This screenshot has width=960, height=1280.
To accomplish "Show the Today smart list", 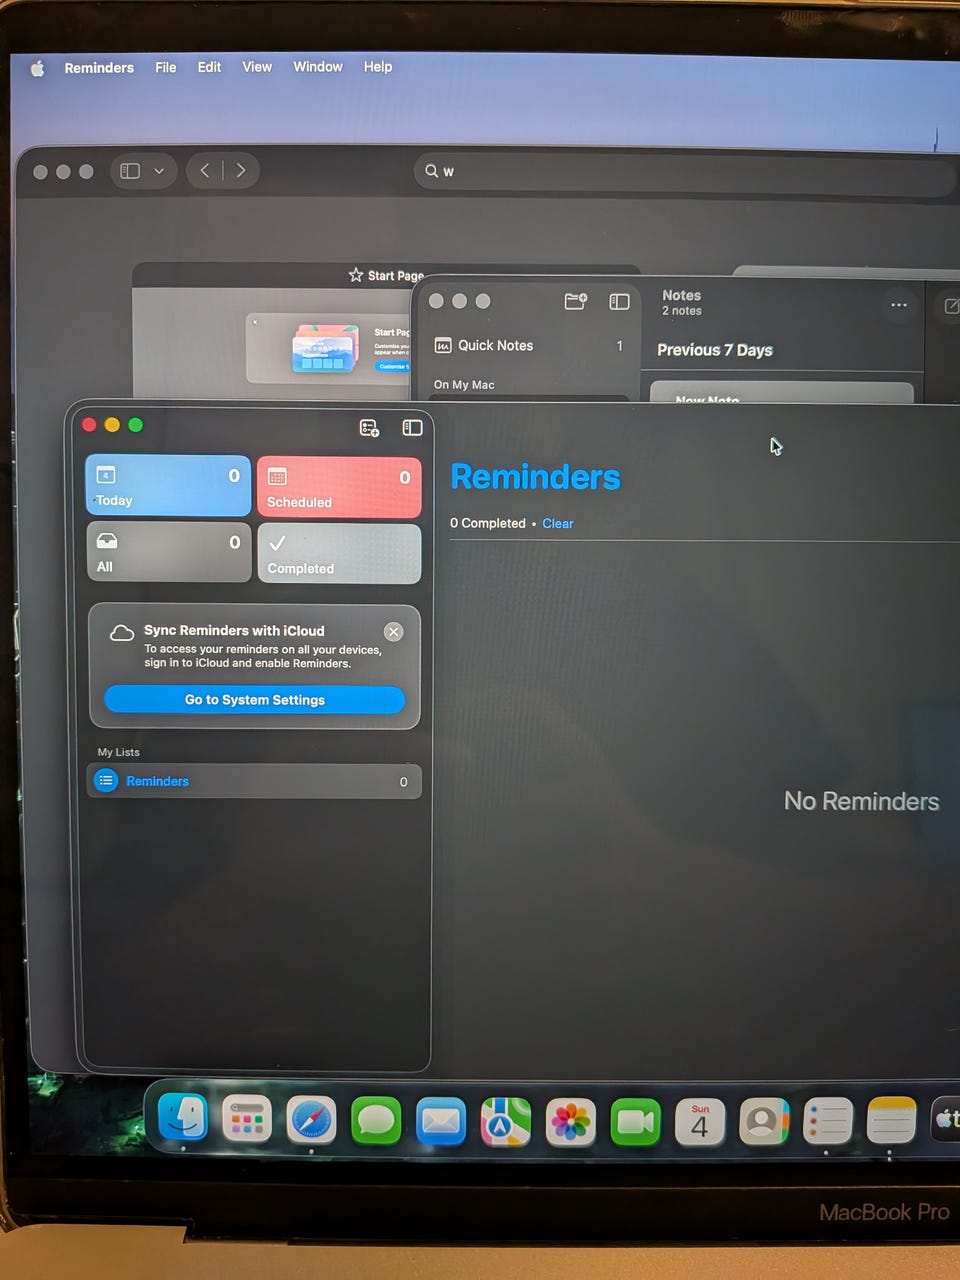I will point(168,486).
